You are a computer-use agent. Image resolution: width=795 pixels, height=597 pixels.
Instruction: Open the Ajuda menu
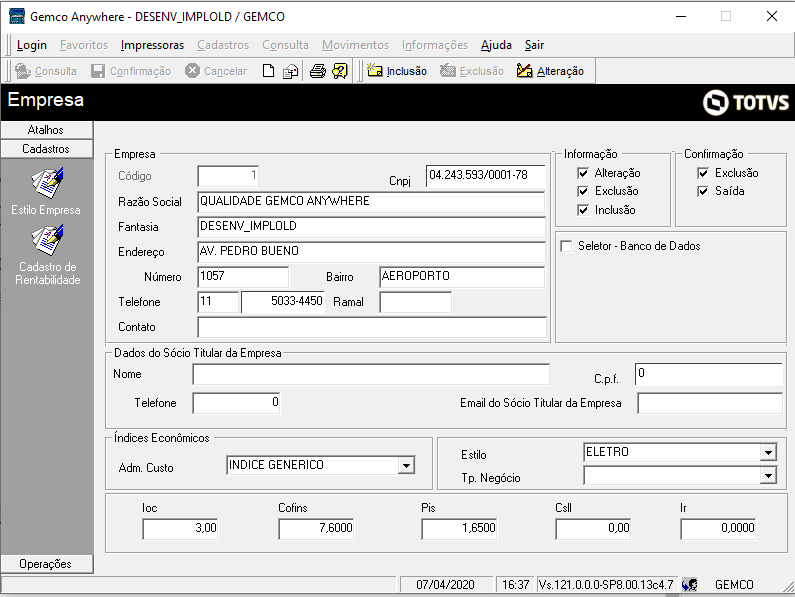click(496, 45)
